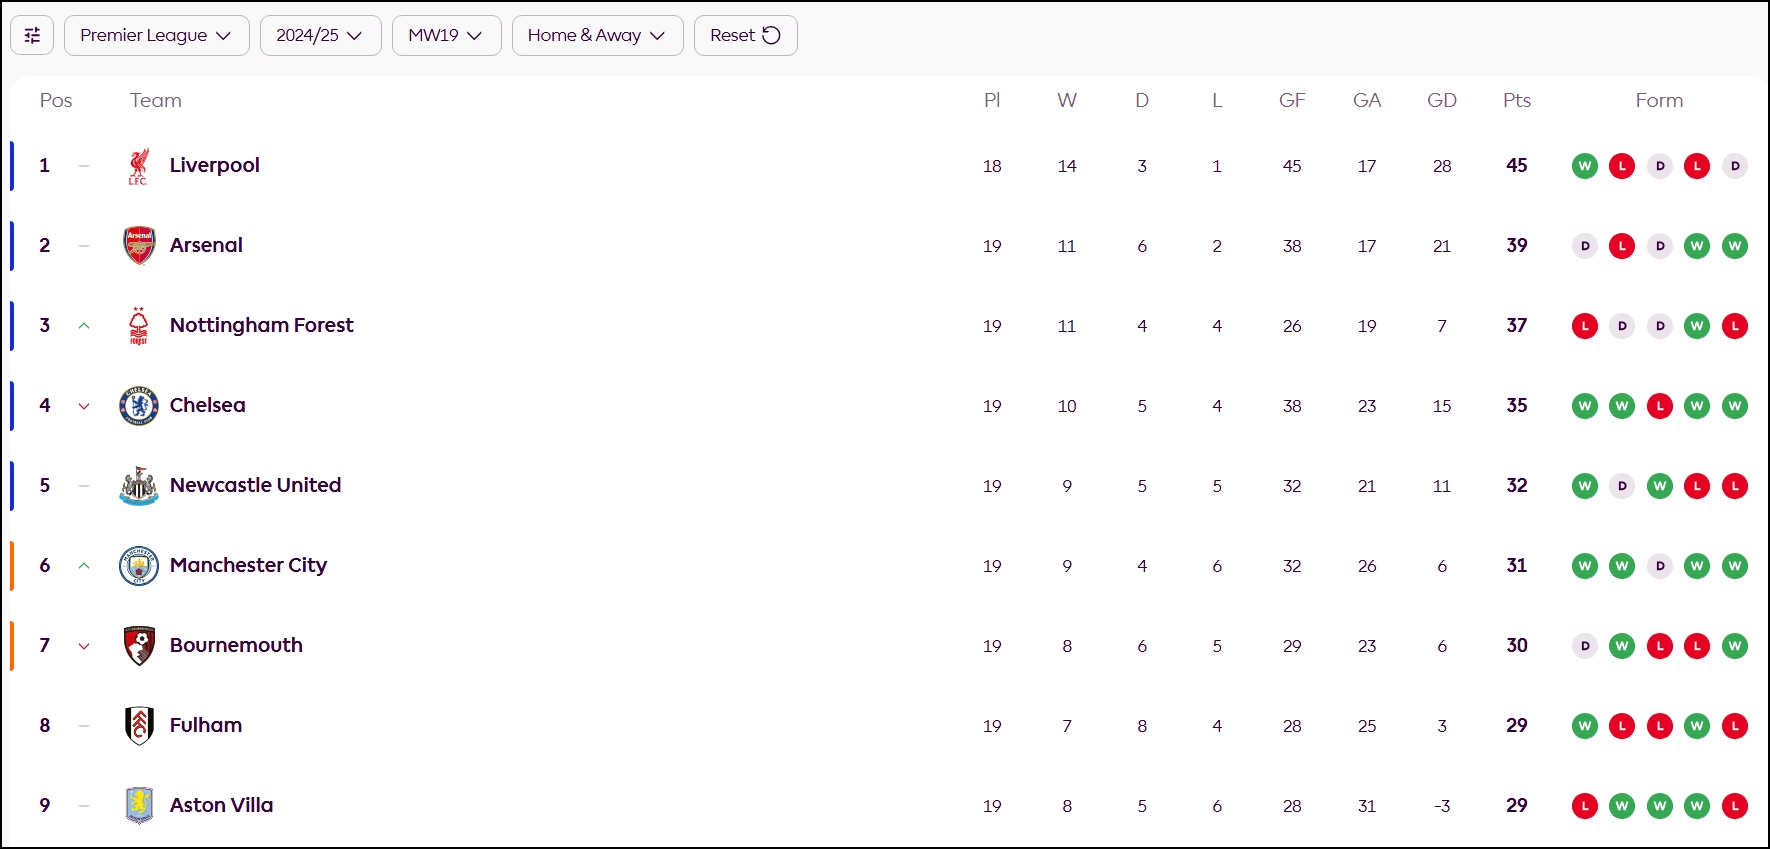The height and width of the screenshot is (849, 1770).
Task: Open the Manchester City team link
Action: (x=248, y=565)
